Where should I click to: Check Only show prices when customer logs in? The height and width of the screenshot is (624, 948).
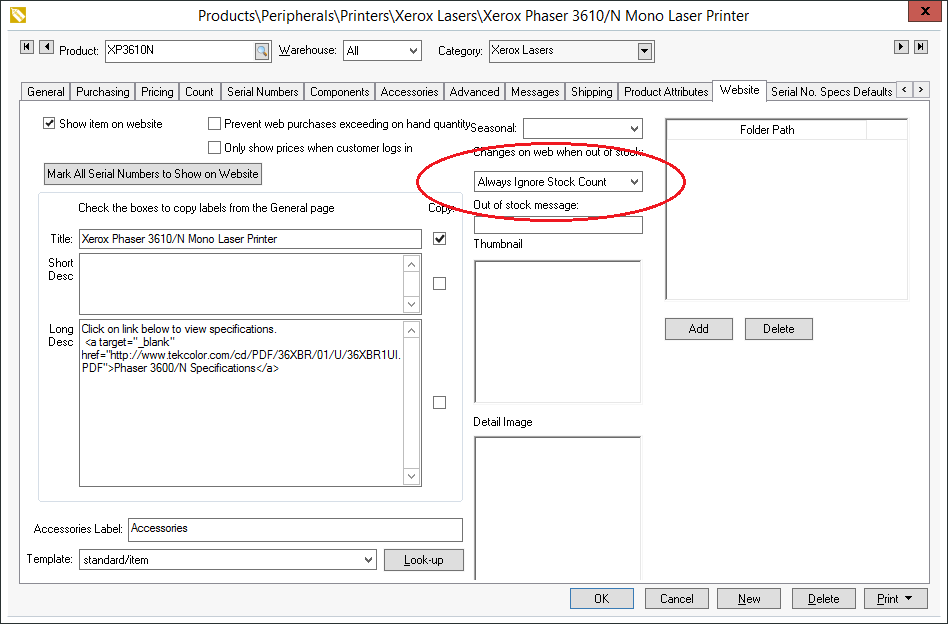pyautogui.click(x=215, y=148)
